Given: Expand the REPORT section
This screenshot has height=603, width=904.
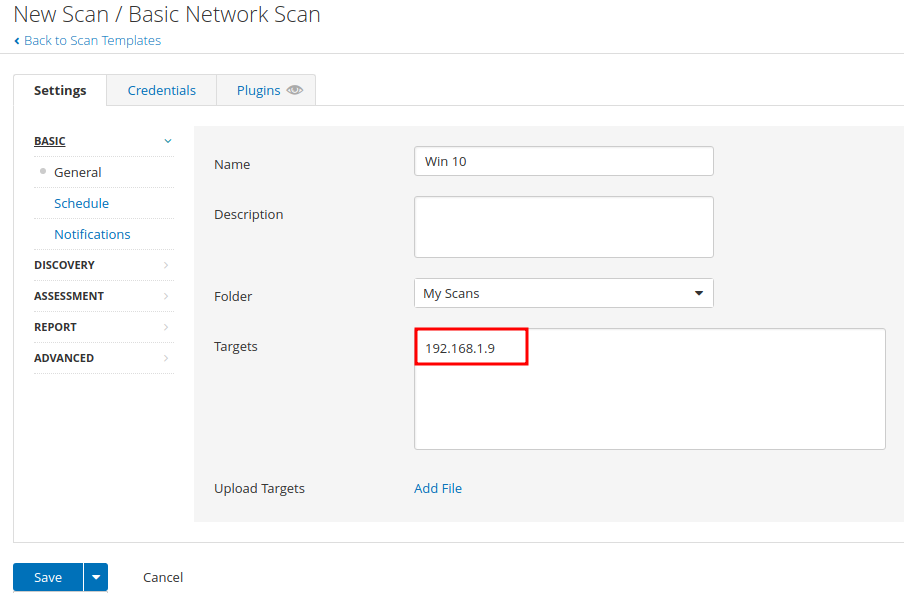Looking at the screenshot, I should (x=104, y=327).
